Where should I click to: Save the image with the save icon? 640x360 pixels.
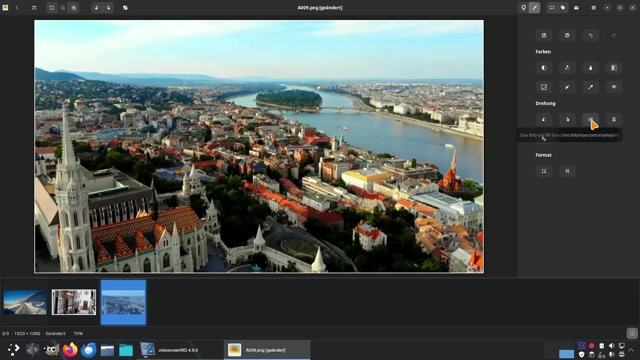[544, 36]
